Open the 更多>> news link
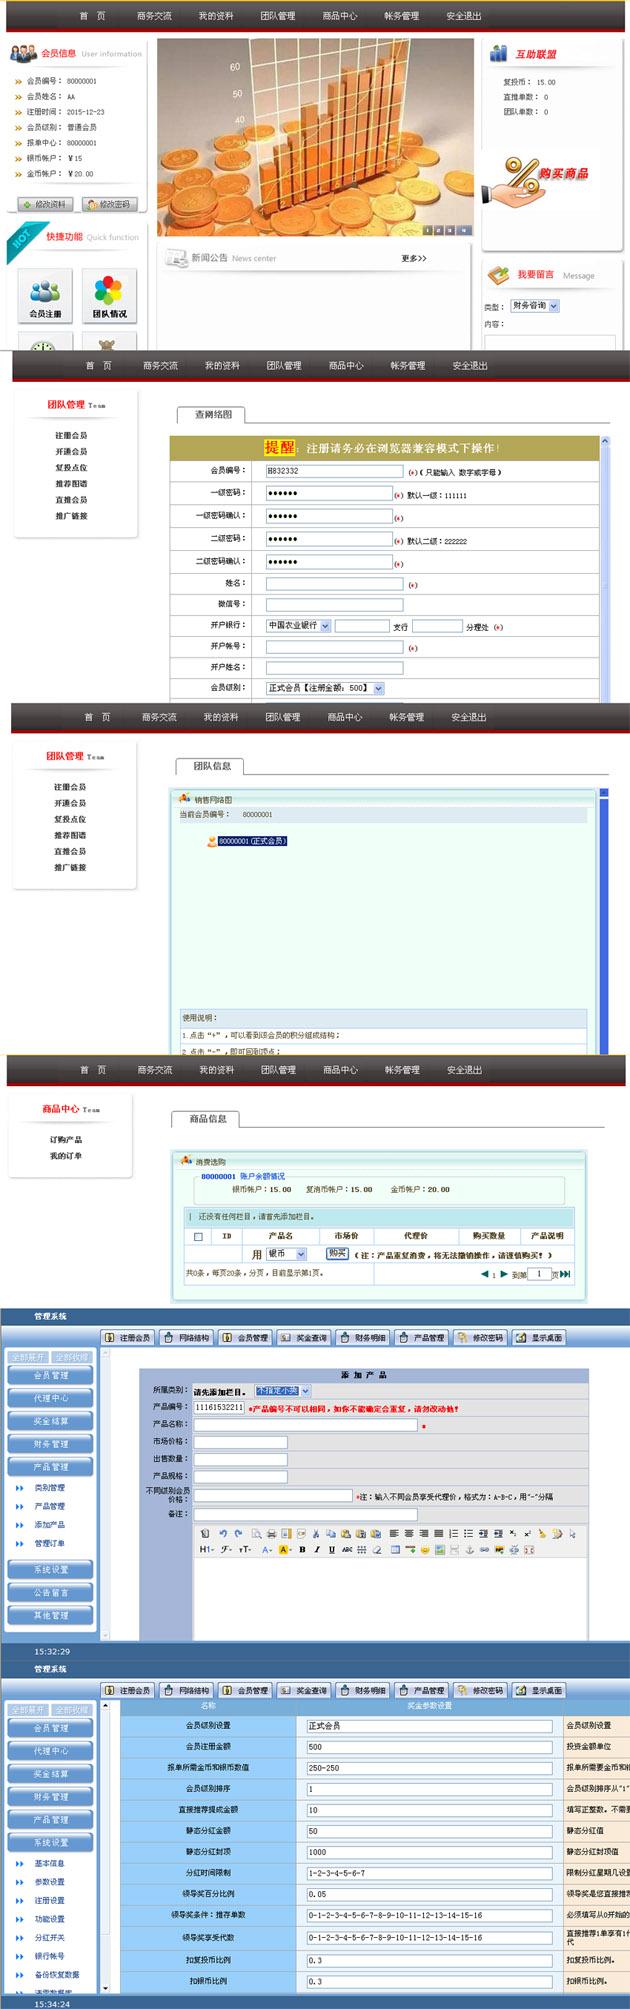The image size is (630, 2009). [413, 258]
